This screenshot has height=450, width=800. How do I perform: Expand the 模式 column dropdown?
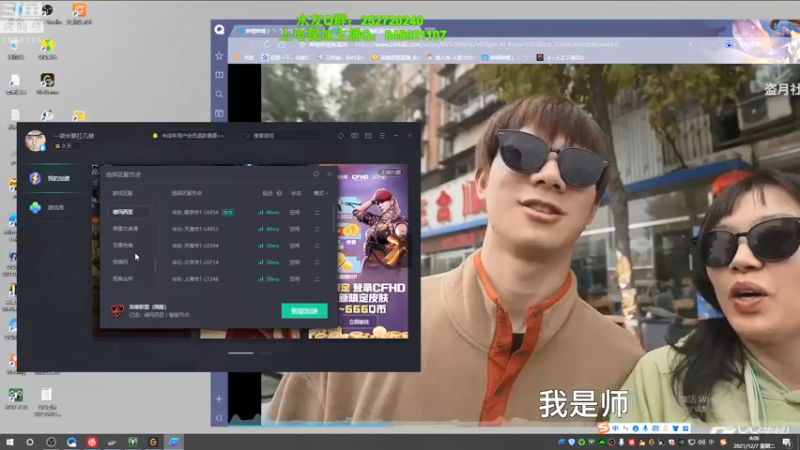320,193
